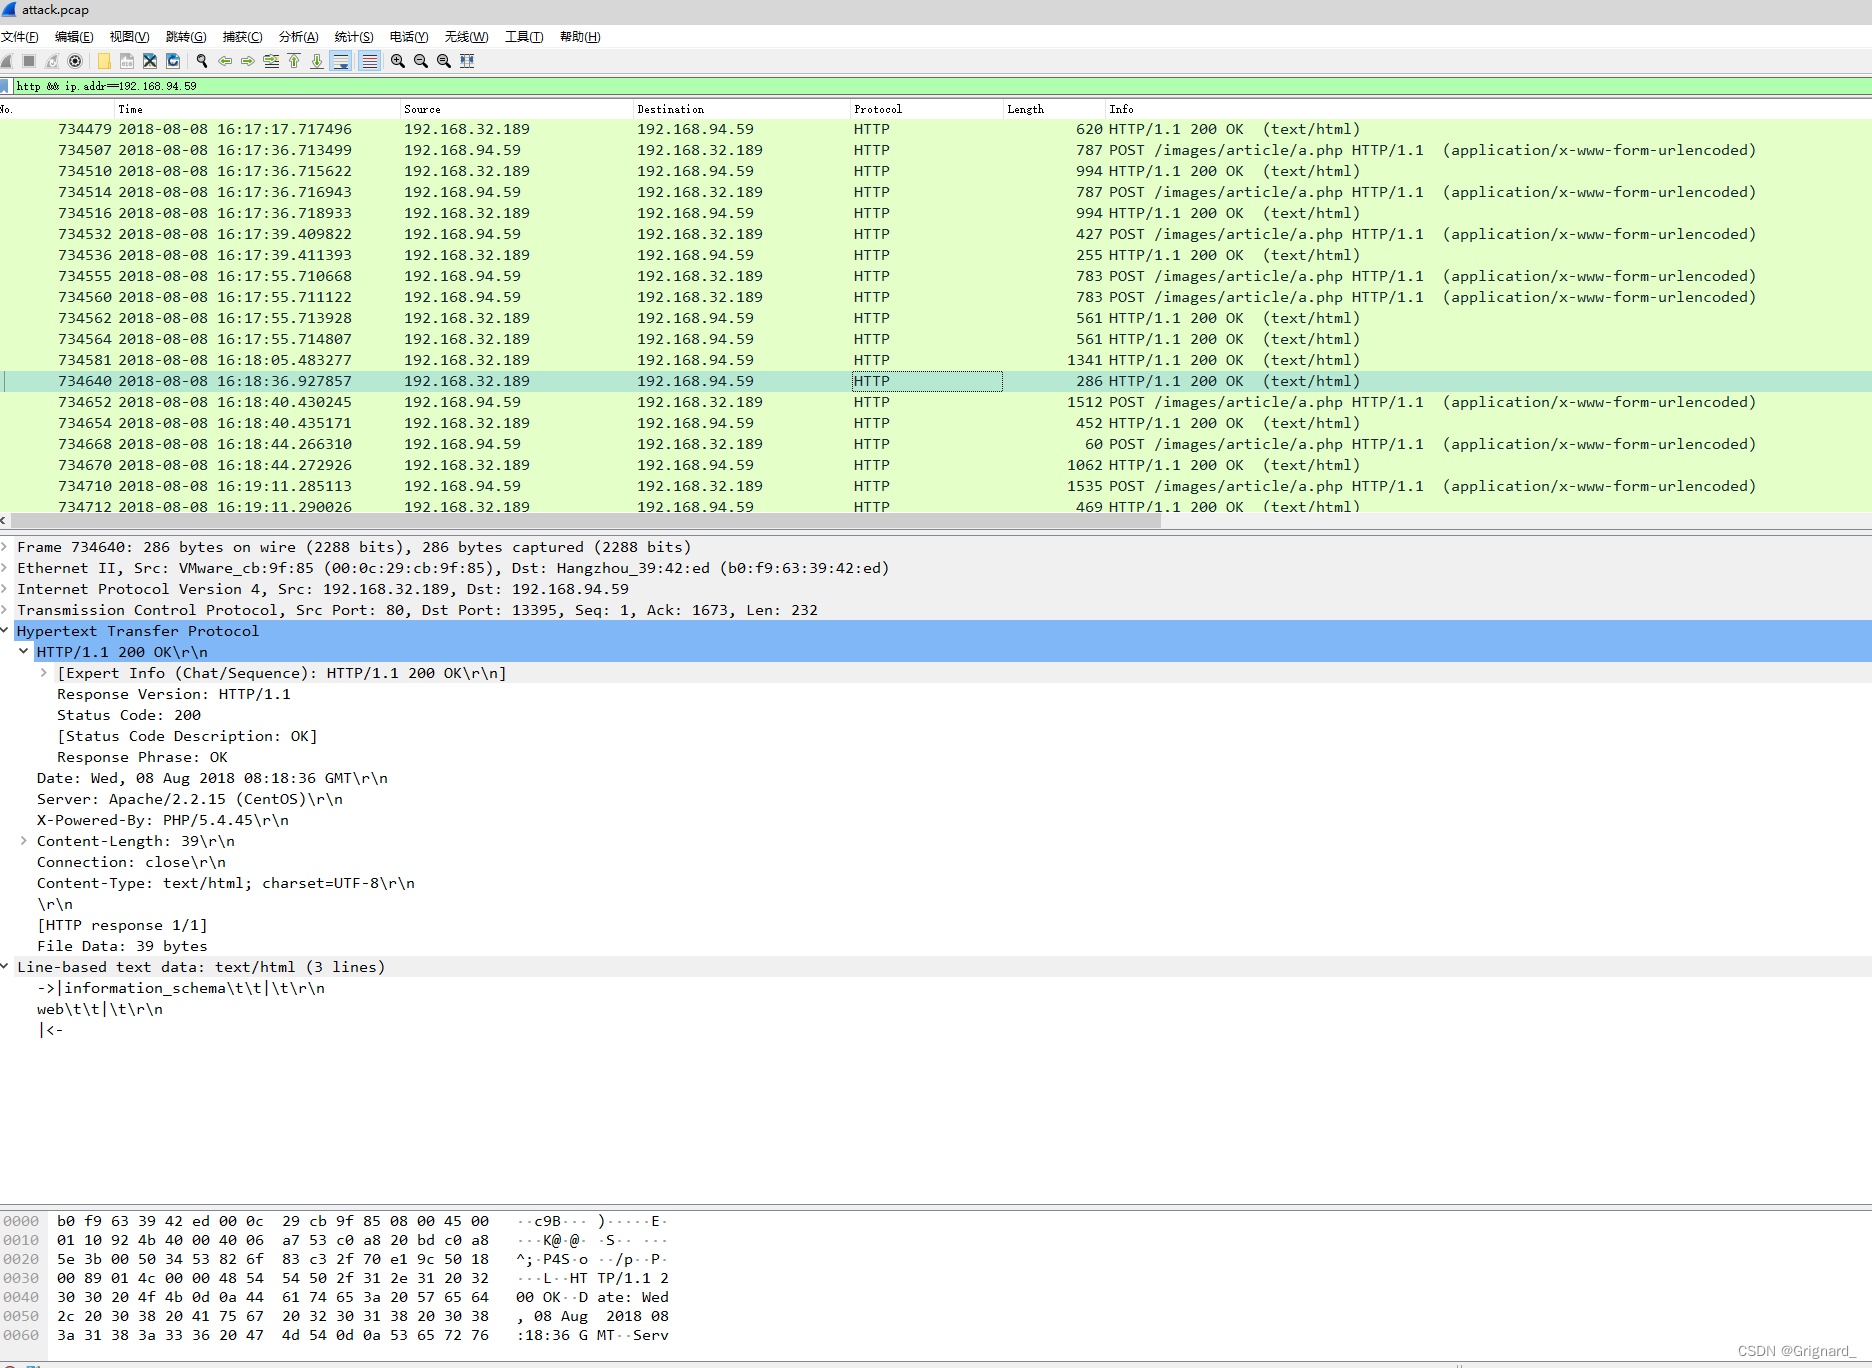
Task: Select packet 734710 with length 1535
Action: (x=936, y=486)
